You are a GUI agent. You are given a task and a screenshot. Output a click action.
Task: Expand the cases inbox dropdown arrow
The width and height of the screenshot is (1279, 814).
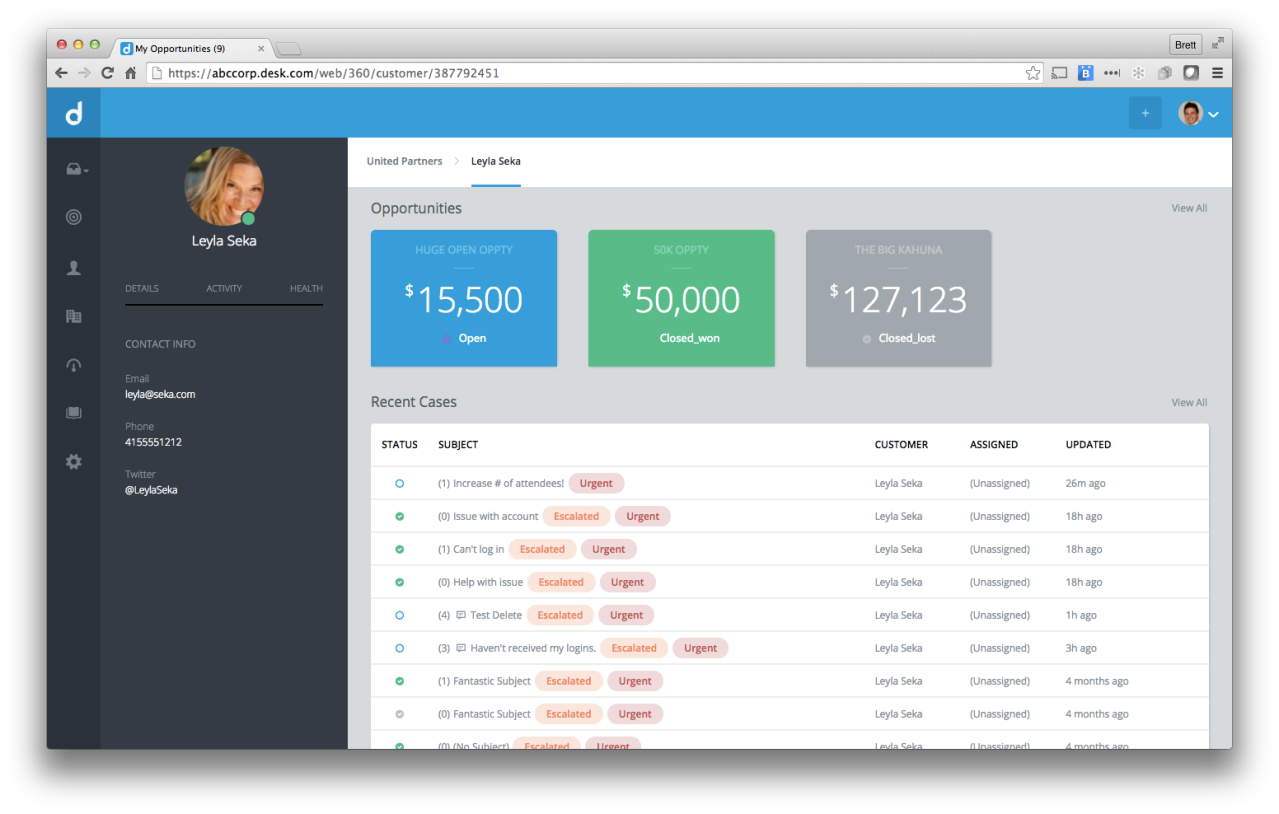84,171
